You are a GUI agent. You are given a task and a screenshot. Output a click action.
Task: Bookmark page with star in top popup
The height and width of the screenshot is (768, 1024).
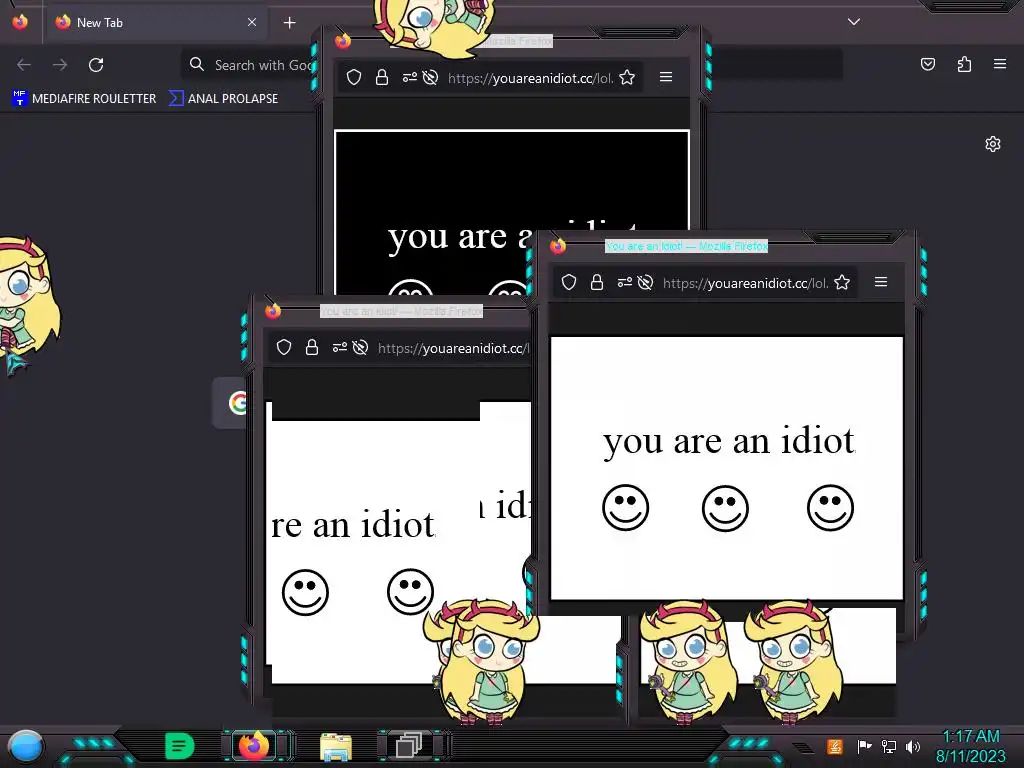(627, 78)
